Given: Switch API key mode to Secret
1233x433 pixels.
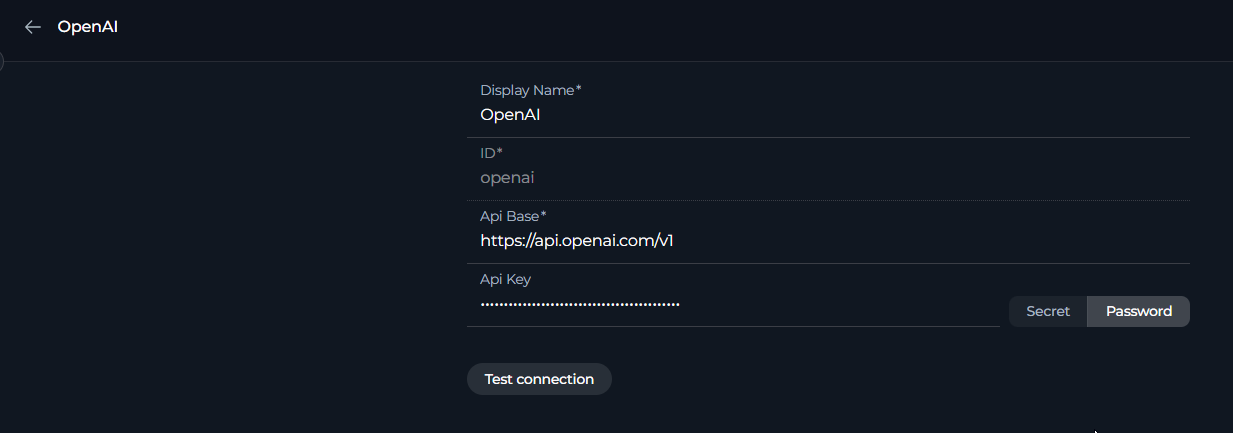Looking at the screenshot, I should [1047, 311].
